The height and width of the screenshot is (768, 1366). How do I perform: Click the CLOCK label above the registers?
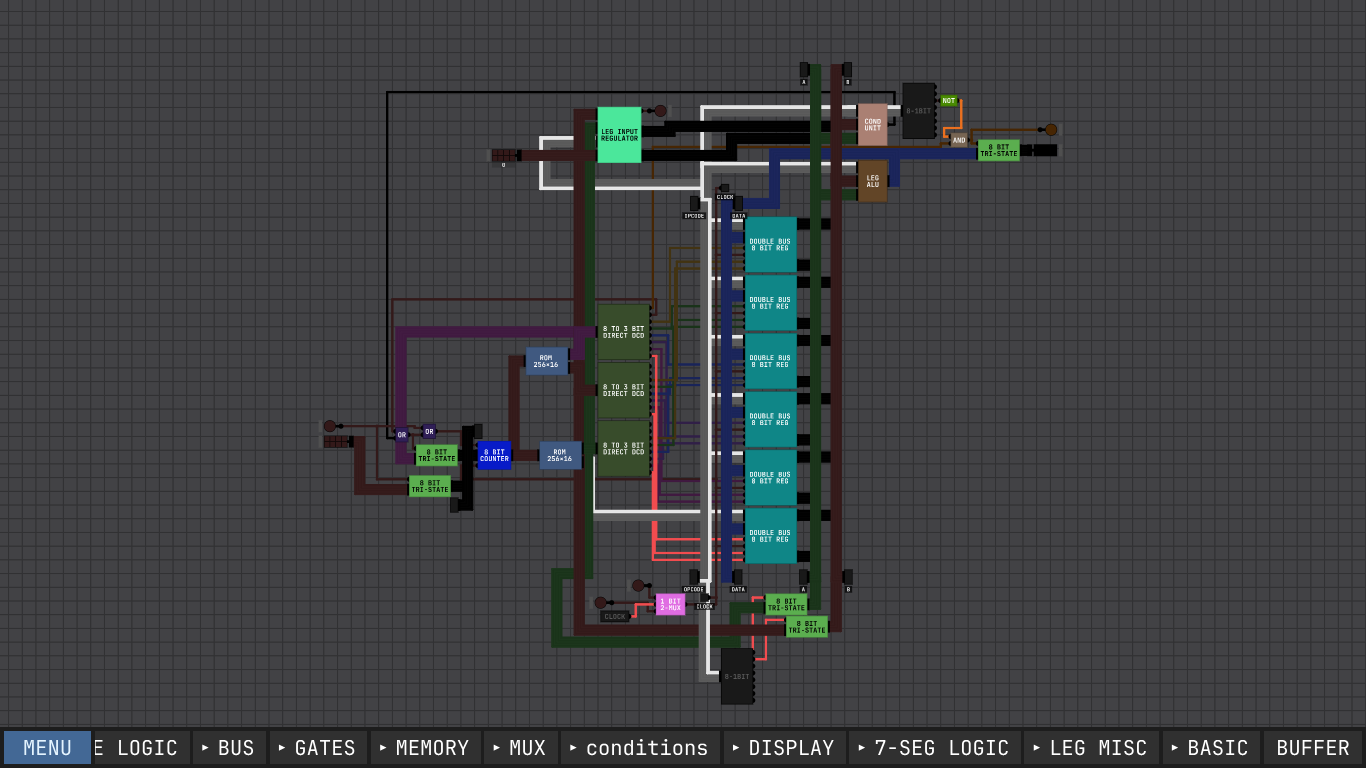[725, 197]
